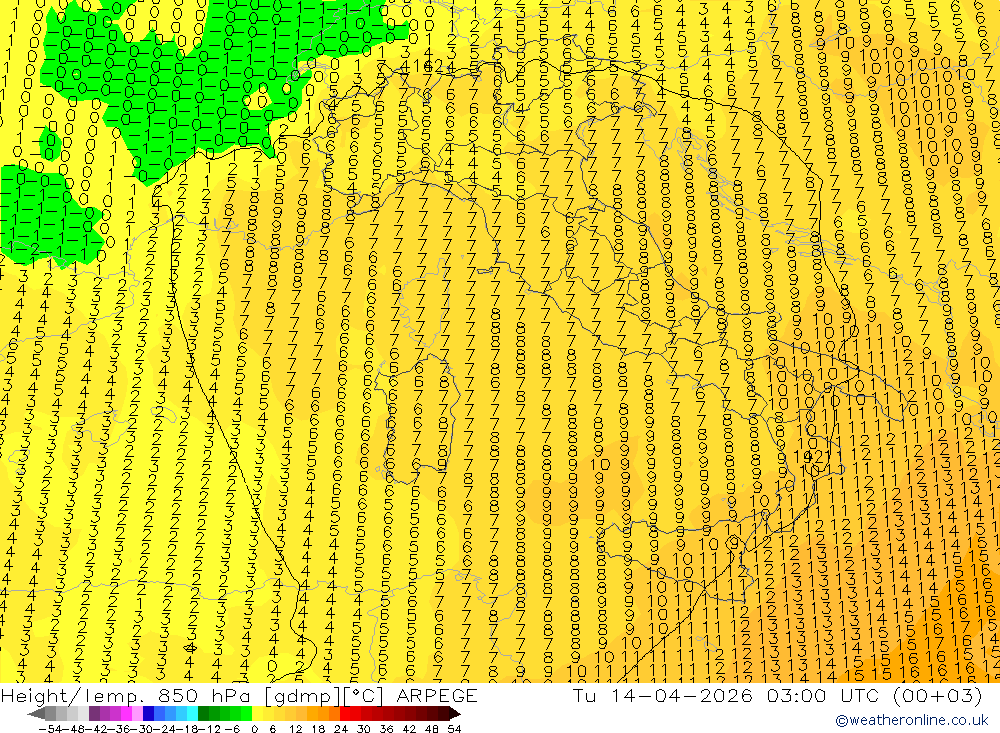This screenshot has height=733, width=1000.
Task: Pick the dark purple legend swatch above -42
Action: point(94,714)
